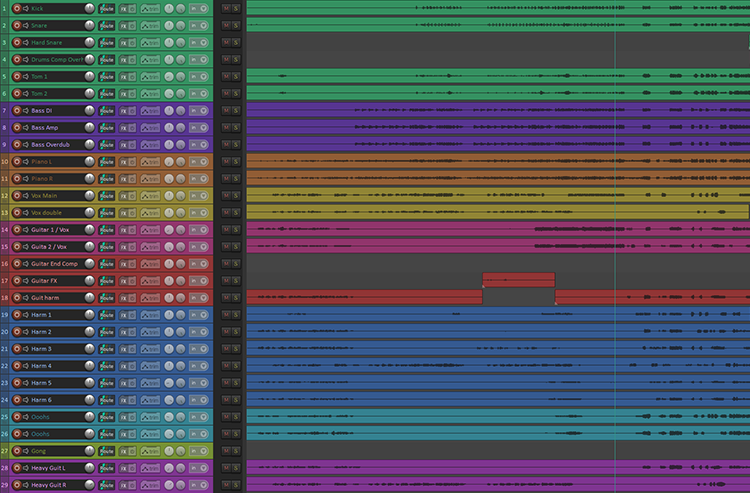Image resolution: width=750 pixels, height=493 pixels.
Task: Mute the Bass Overdub track
Action: point(226,144)
